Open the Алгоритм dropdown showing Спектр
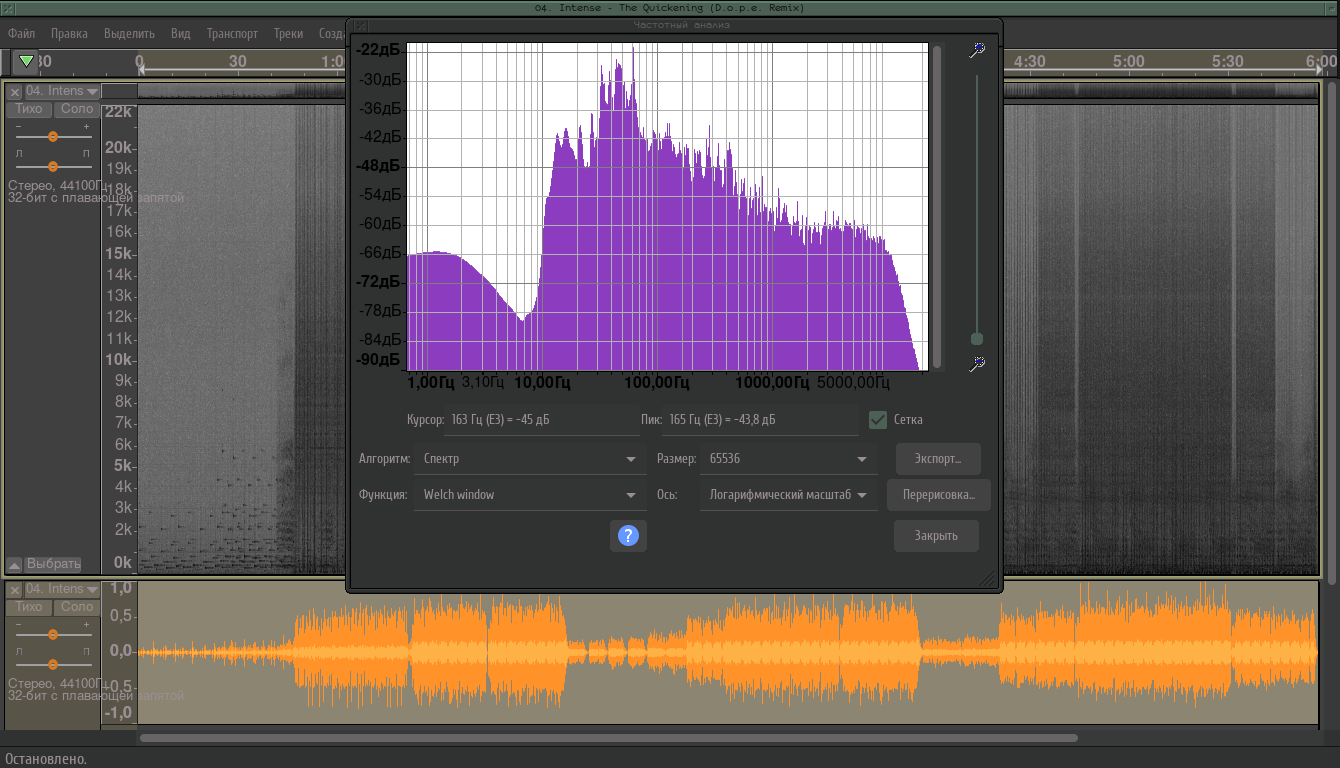This screenshot has height=768, width=1340. click(529, 459)
